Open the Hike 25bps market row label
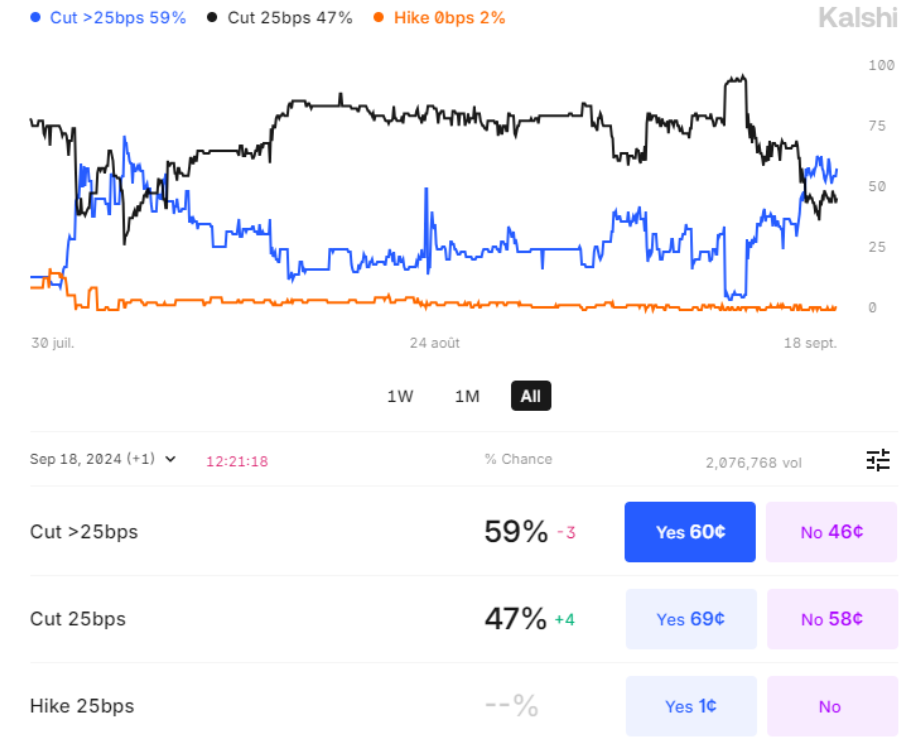920x748 pixels. (x=82, y=706)
